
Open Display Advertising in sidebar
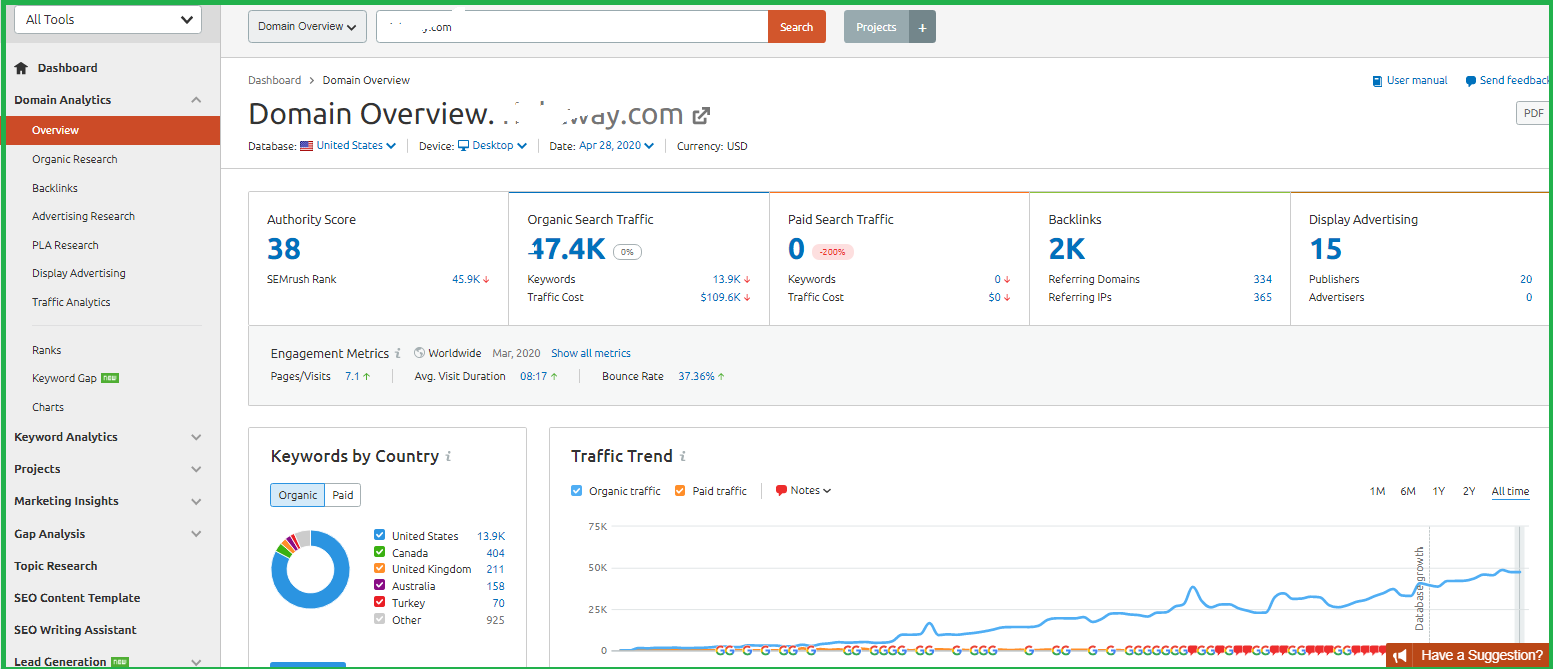(x=79, y=273)
